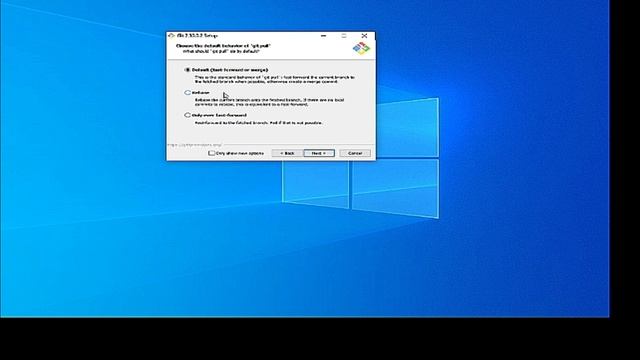Cancel the Git setup
The image size is (640, 360).
(355, 153)
